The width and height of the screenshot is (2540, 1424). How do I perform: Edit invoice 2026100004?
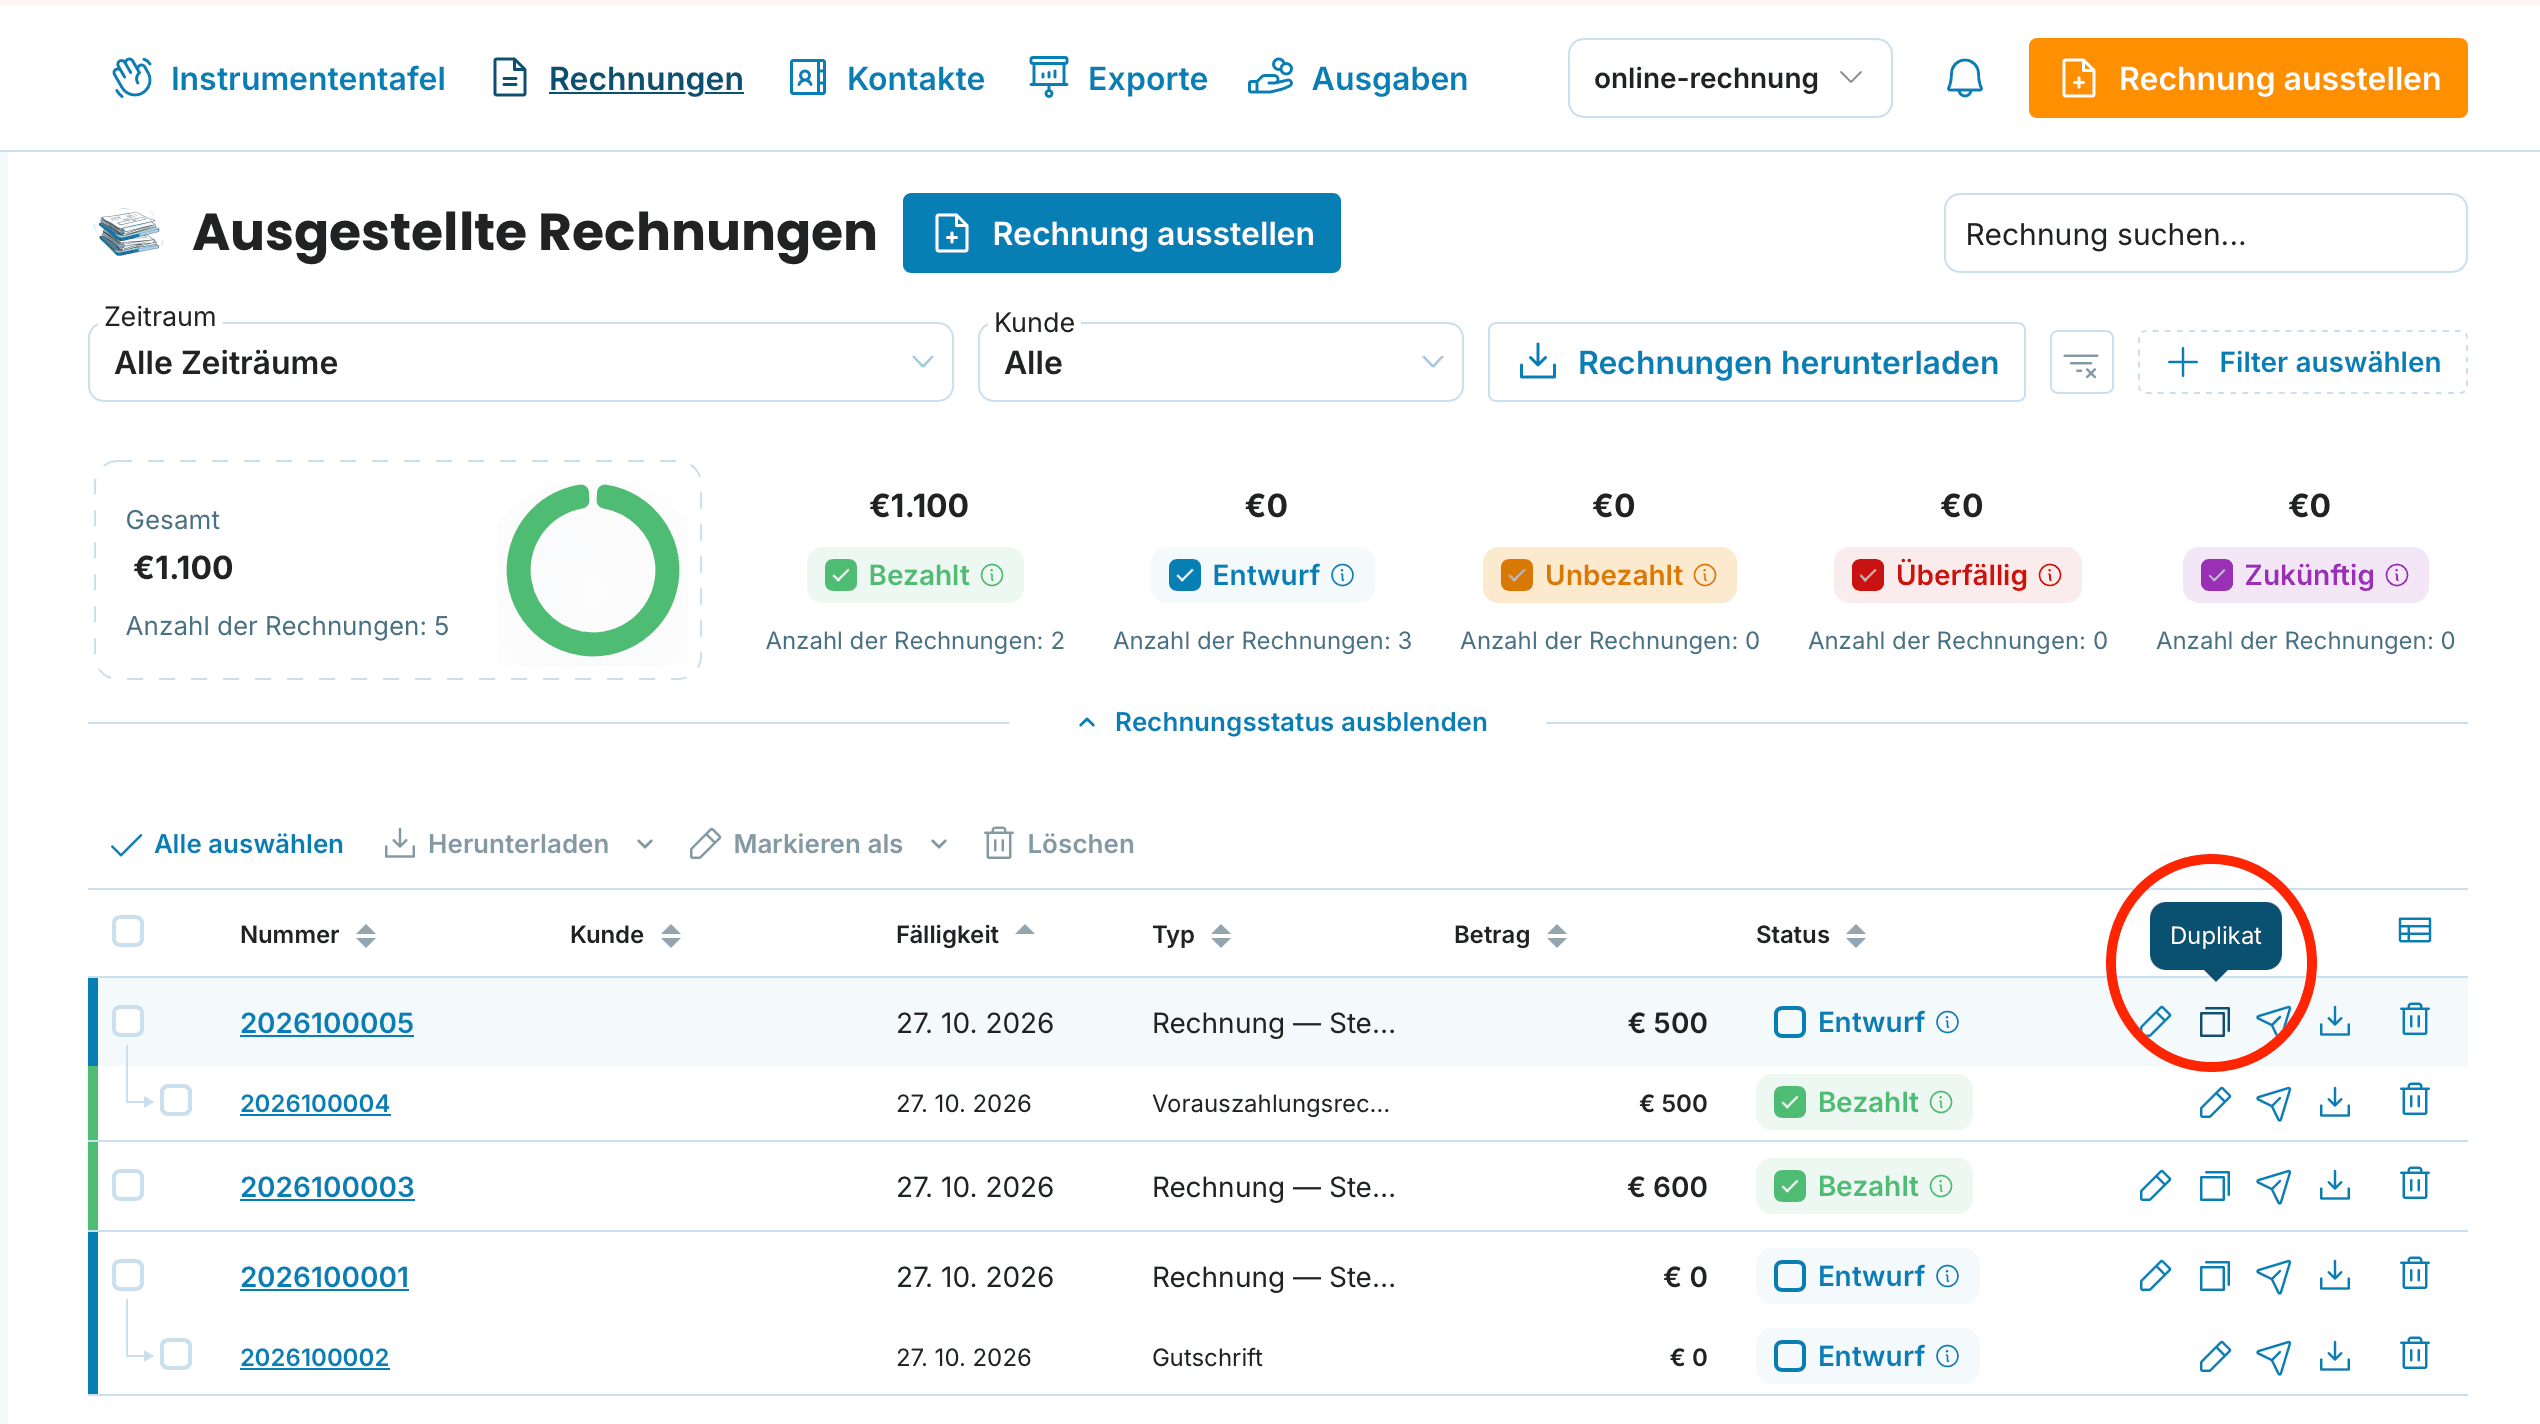click(x=2215, y=1102)
